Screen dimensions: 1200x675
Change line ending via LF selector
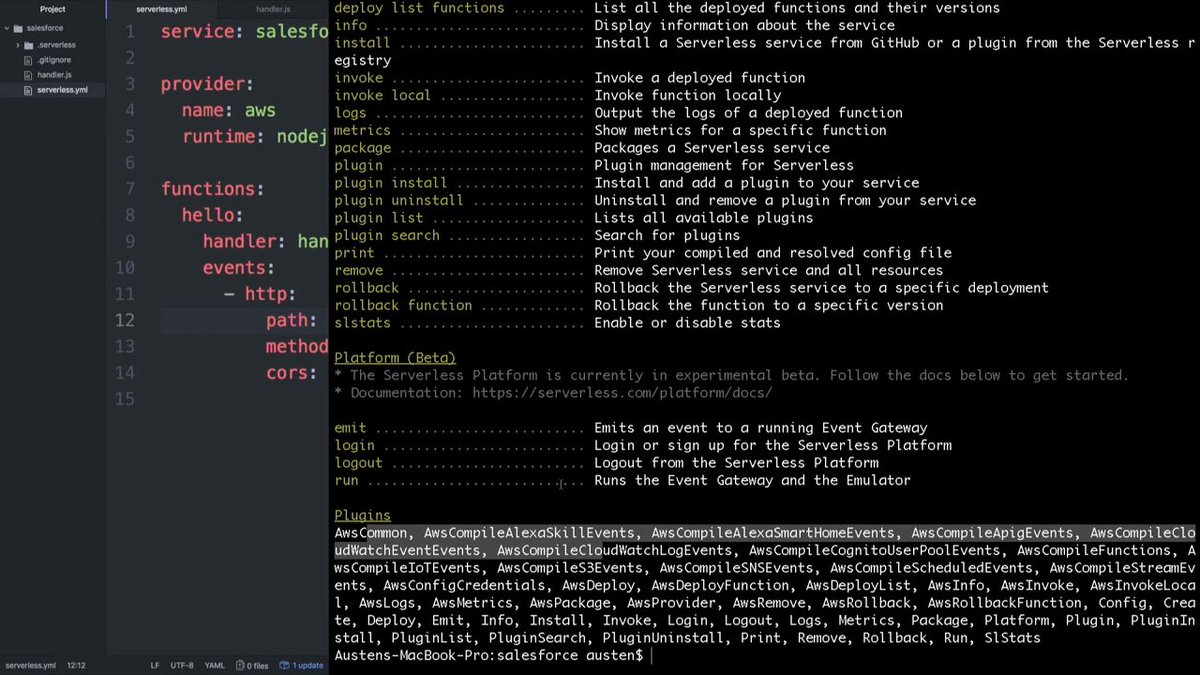pyautogui.click(x=155, y=665)
